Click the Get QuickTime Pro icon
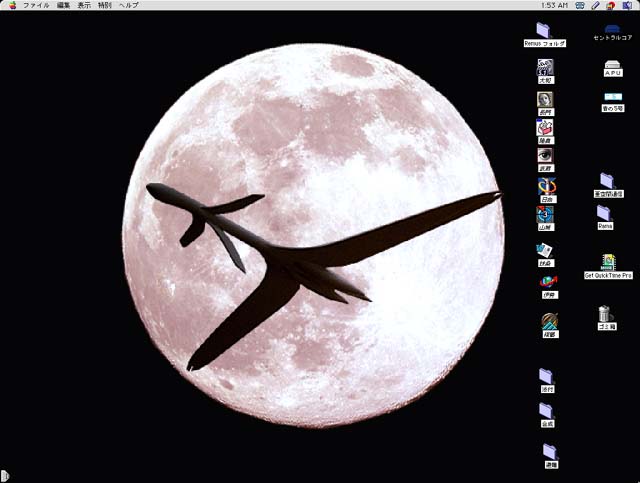 tap(608, 261)
